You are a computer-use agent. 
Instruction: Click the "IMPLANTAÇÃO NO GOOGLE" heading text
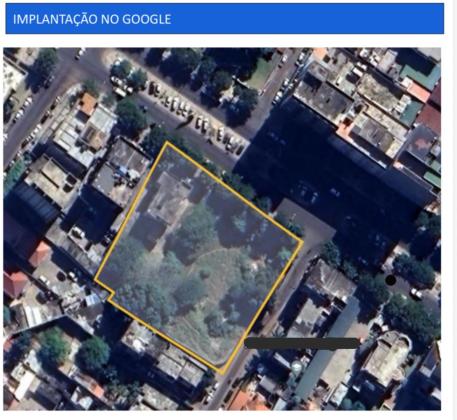[x=92, y=19]
